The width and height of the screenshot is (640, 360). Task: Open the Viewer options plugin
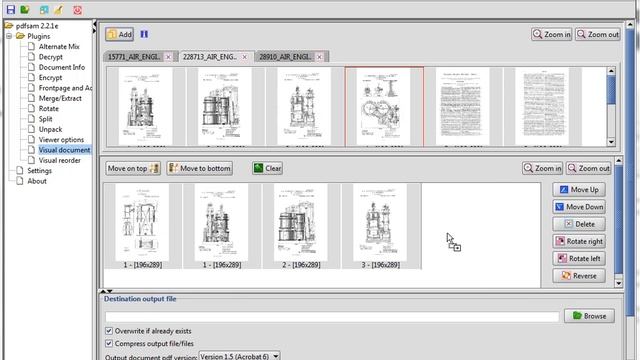(x=61, y=140)
